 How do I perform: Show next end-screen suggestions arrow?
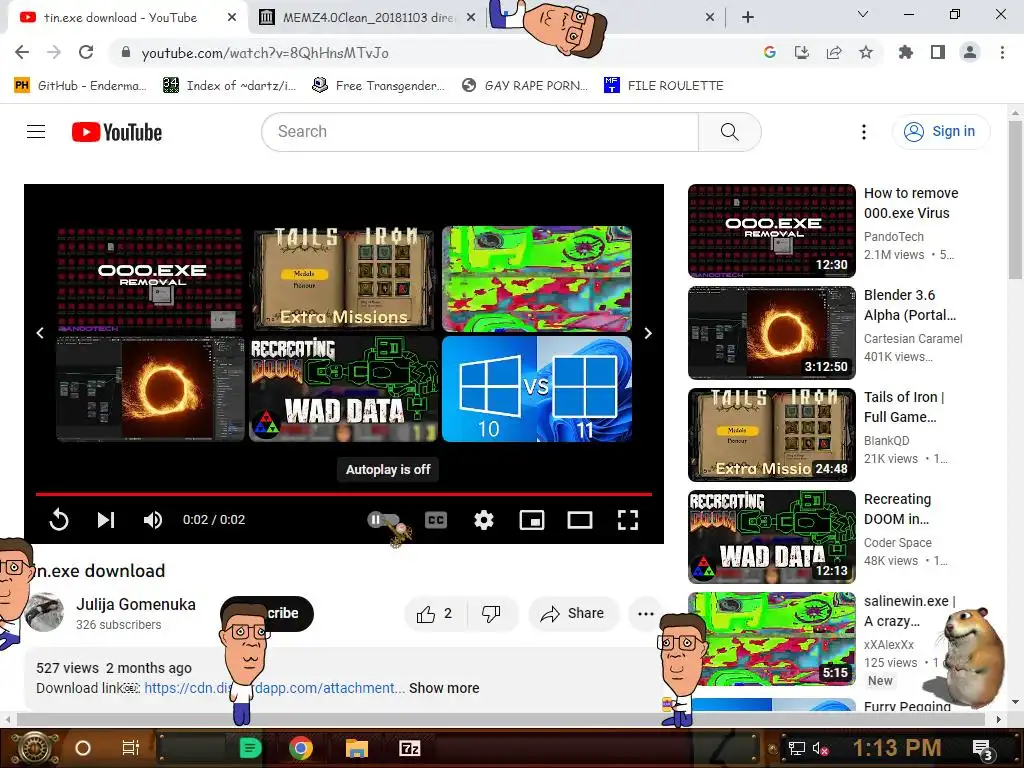[648, 333]
